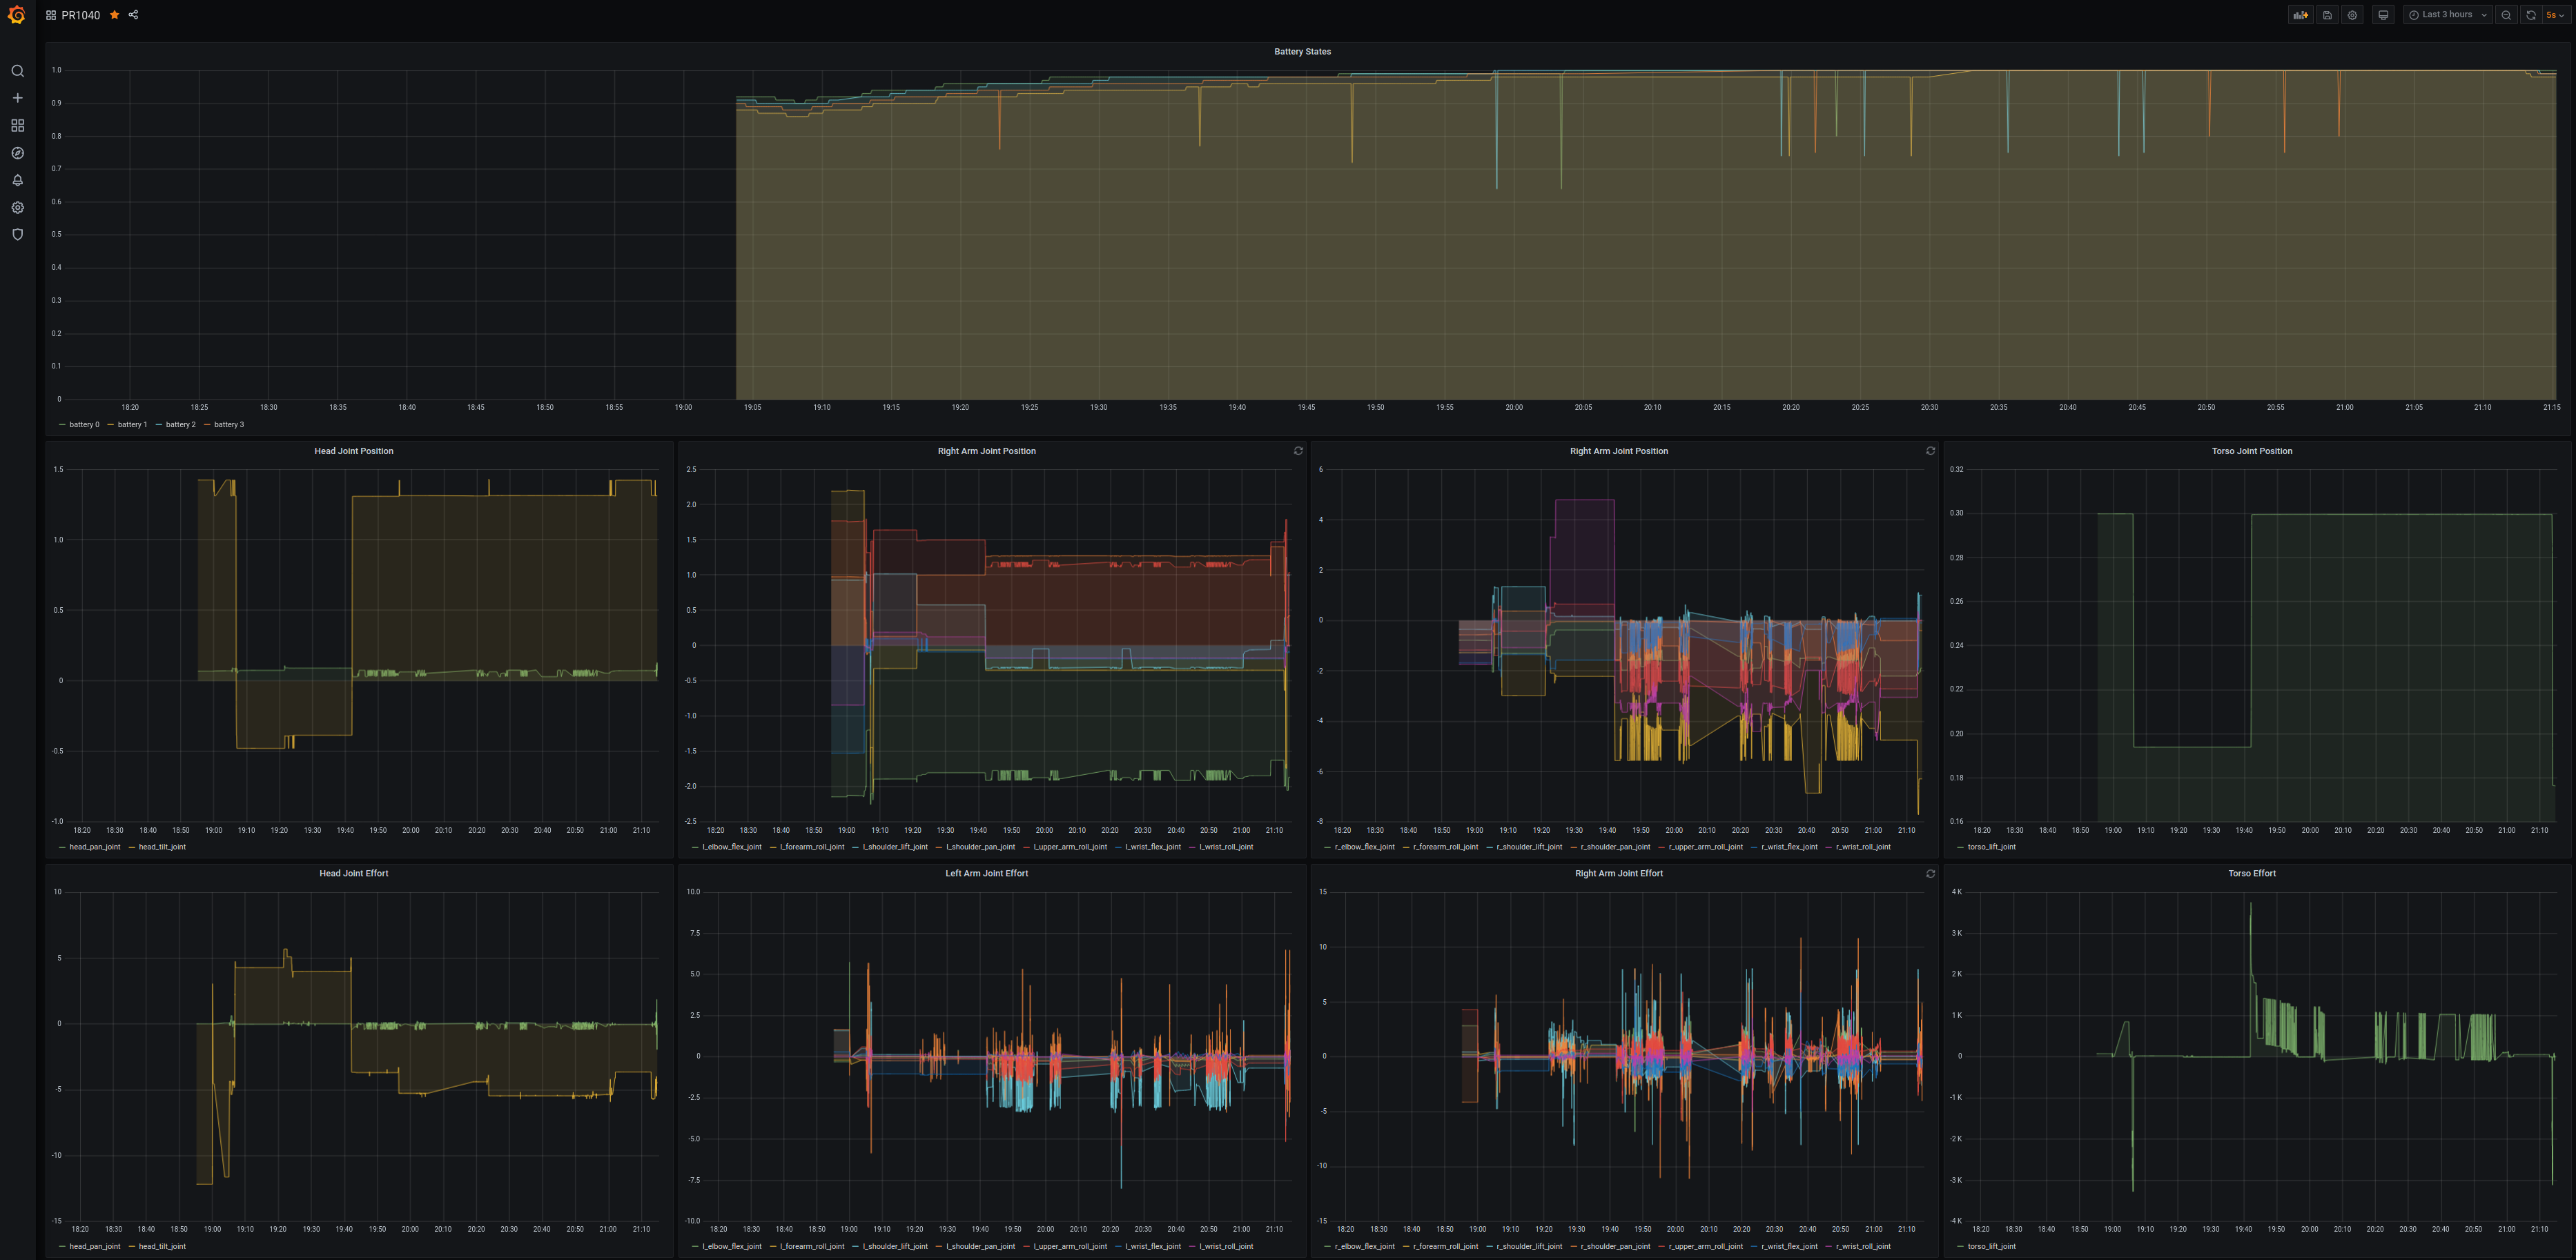Open the search dashboards icon in sidebar

click(x=17, y=71)
